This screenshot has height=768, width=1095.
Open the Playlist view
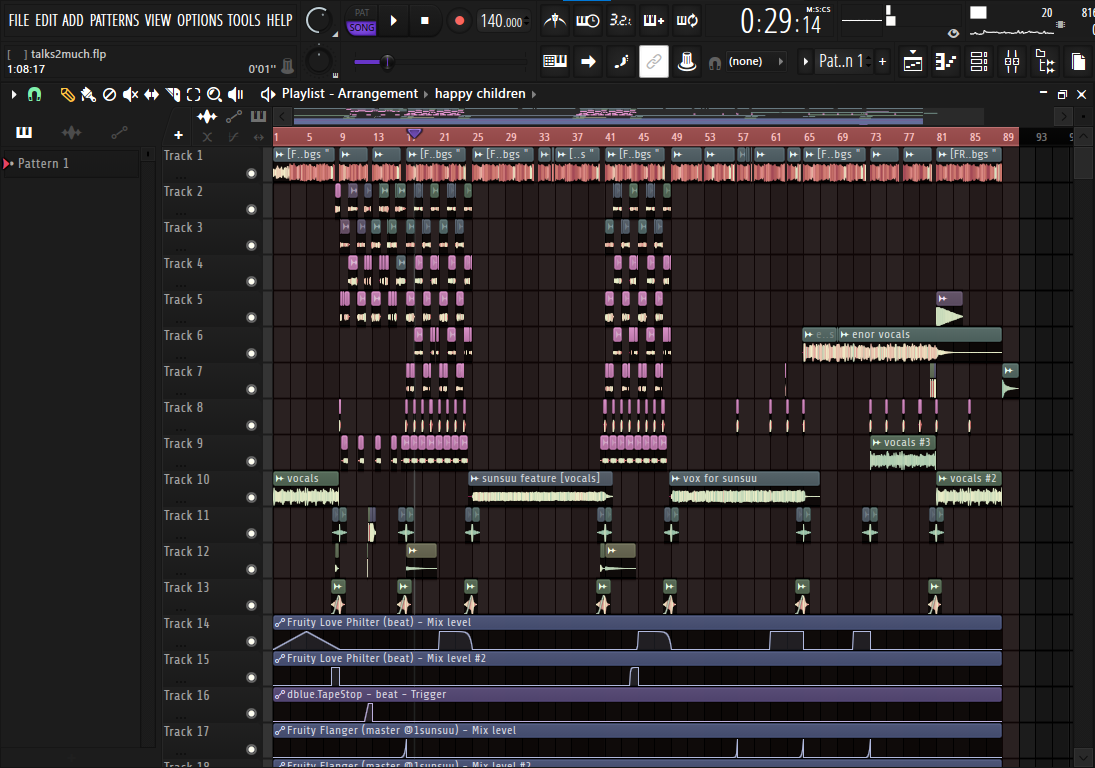coord(913,61)
